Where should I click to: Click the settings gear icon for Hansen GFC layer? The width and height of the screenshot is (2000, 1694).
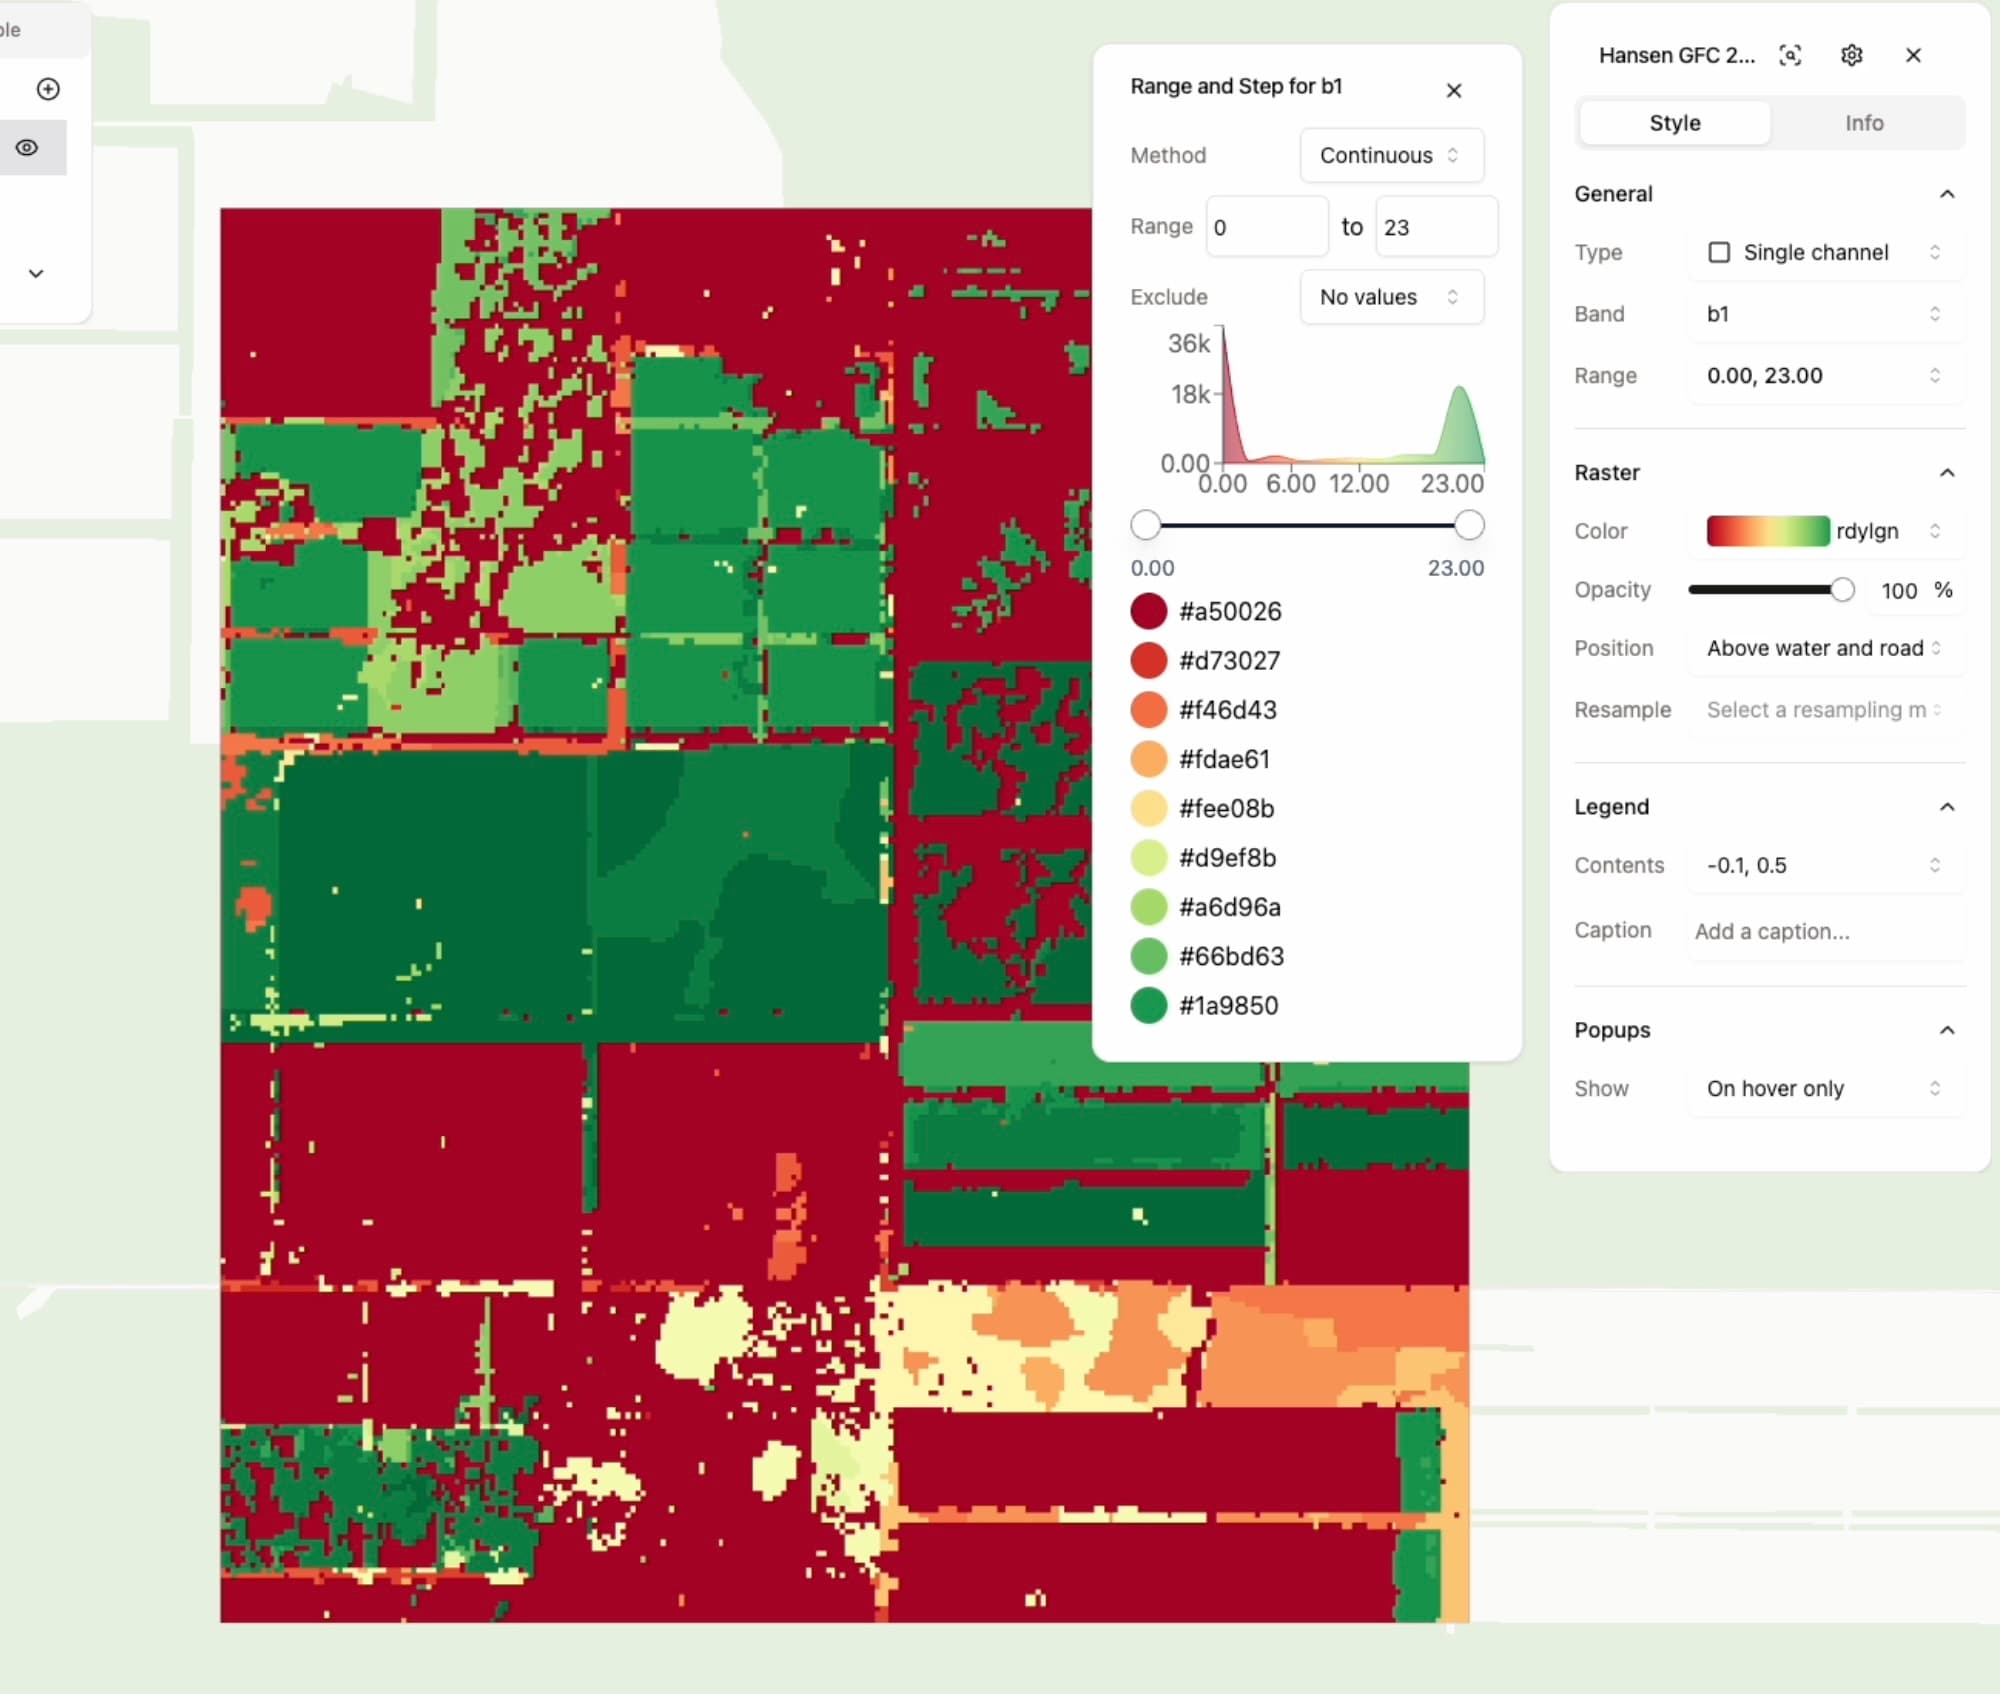point(1850,54)
